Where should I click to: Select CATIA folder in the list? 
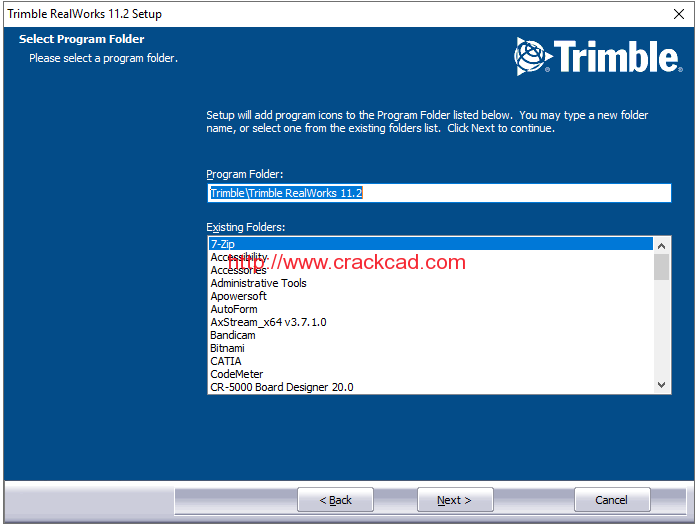click(430, 361)
